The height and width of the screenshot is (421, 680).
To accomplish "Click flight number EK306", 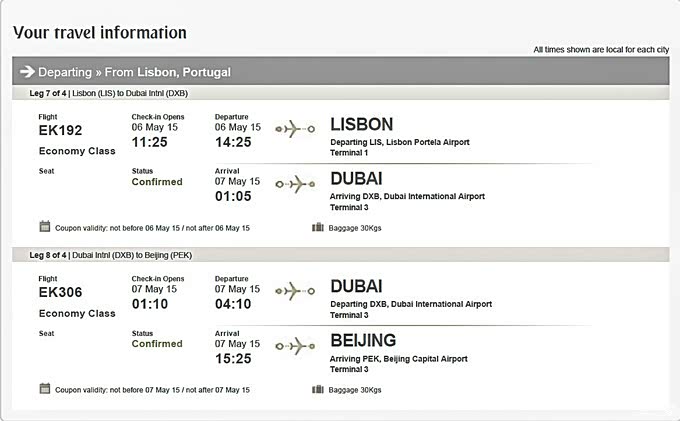I will (x=60, y=293).
